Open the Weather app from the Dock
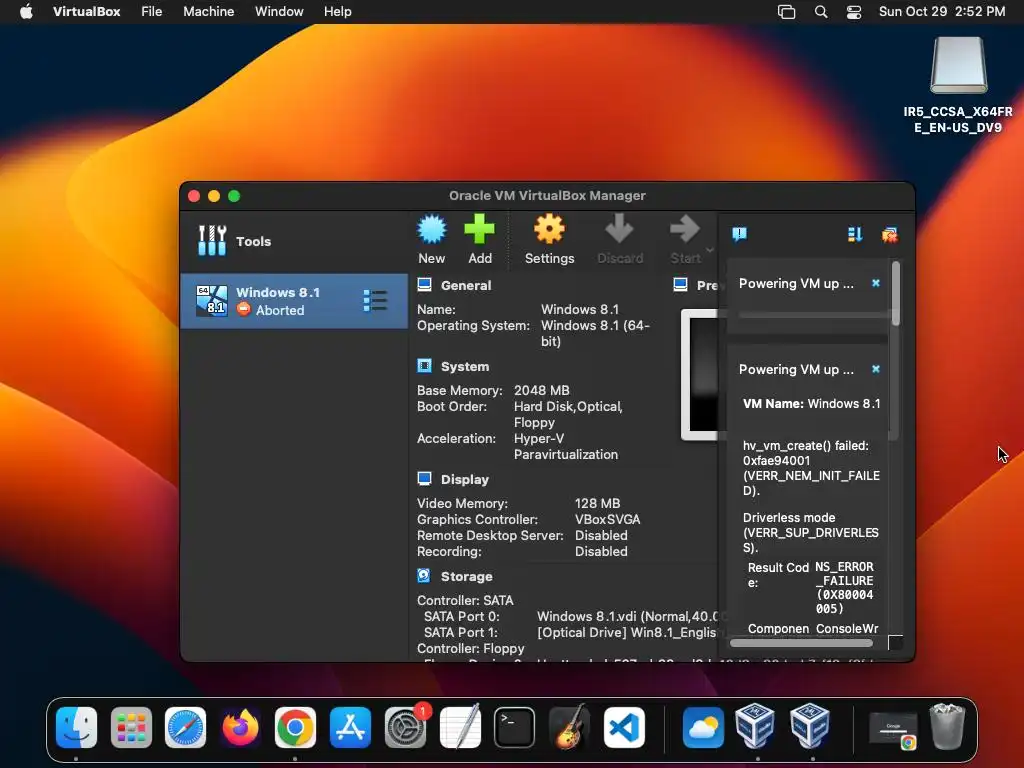 tap(703, 727)
